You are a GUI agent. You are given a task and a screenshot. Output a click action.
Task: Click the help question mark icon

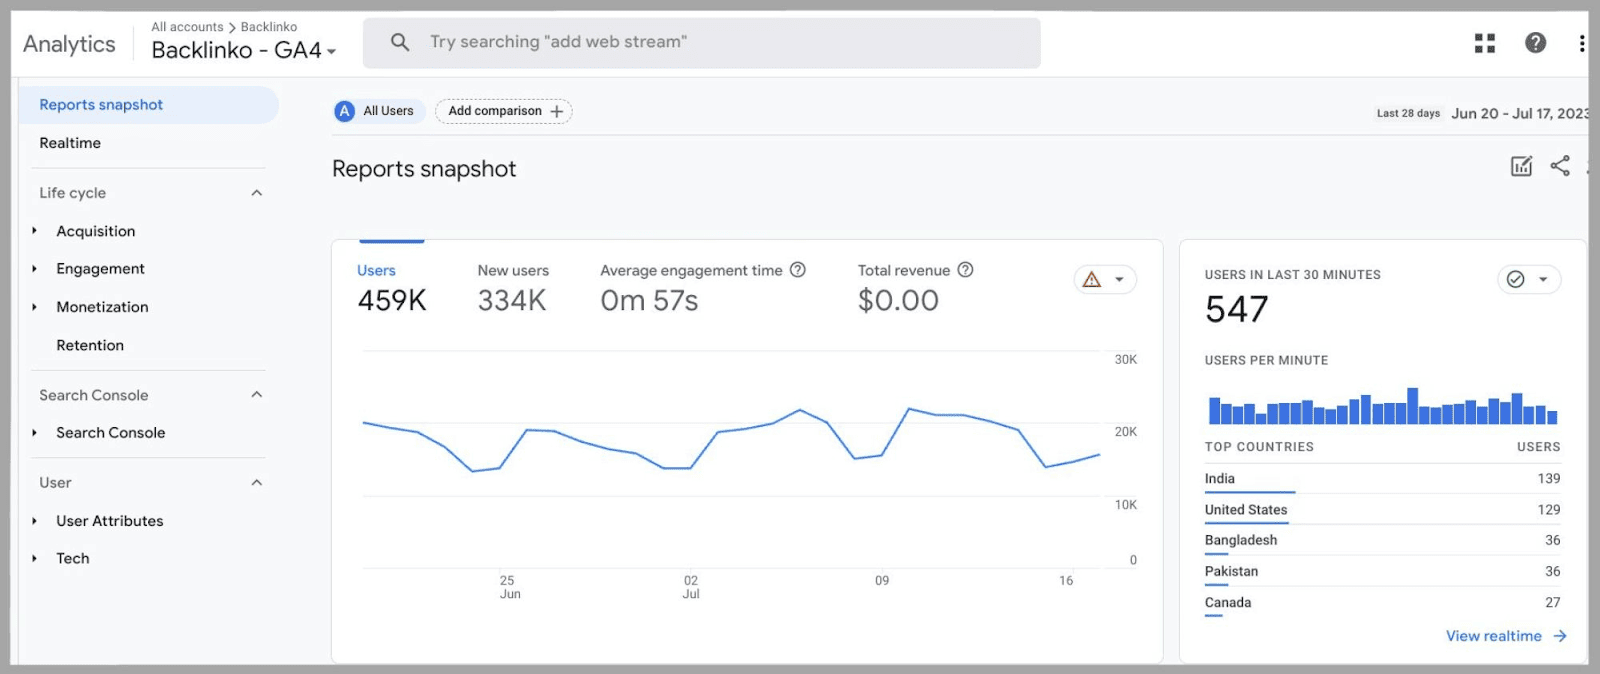1535,43
